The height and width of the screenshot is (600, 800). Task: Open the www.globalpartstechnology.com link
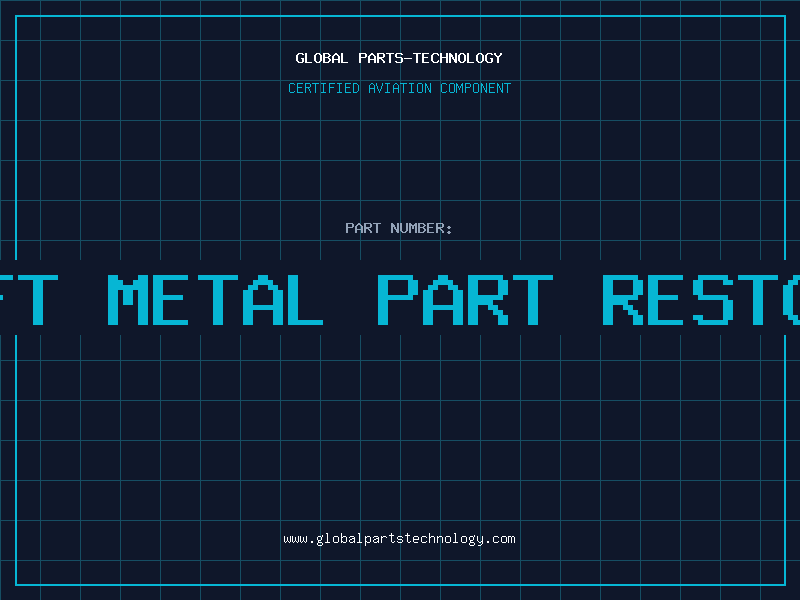coord(399,539)
